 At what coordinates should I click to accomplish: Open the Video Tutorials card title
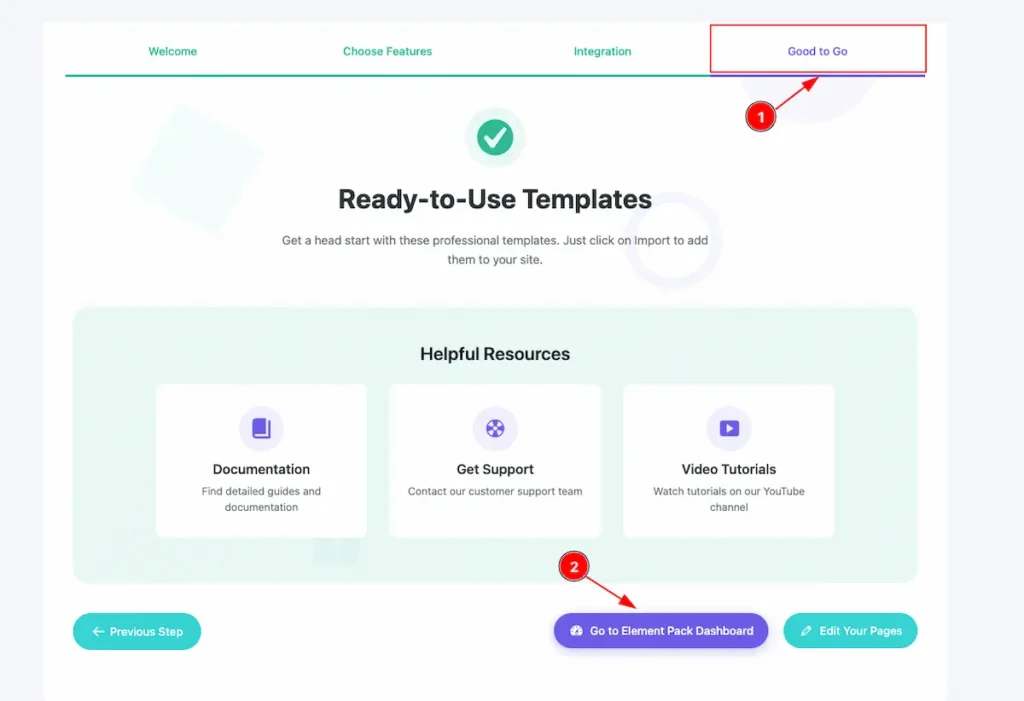729,469
